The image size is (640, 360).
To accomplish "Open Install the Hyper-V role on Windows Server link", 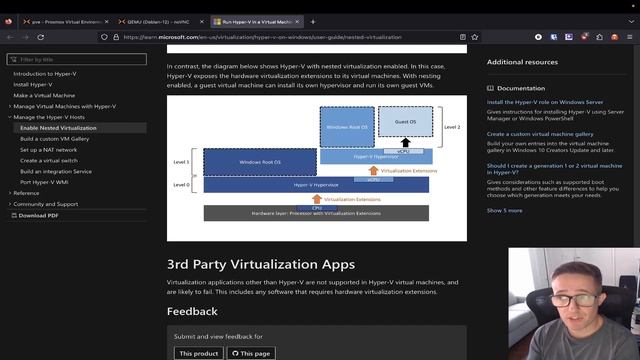I will point(544,102).
